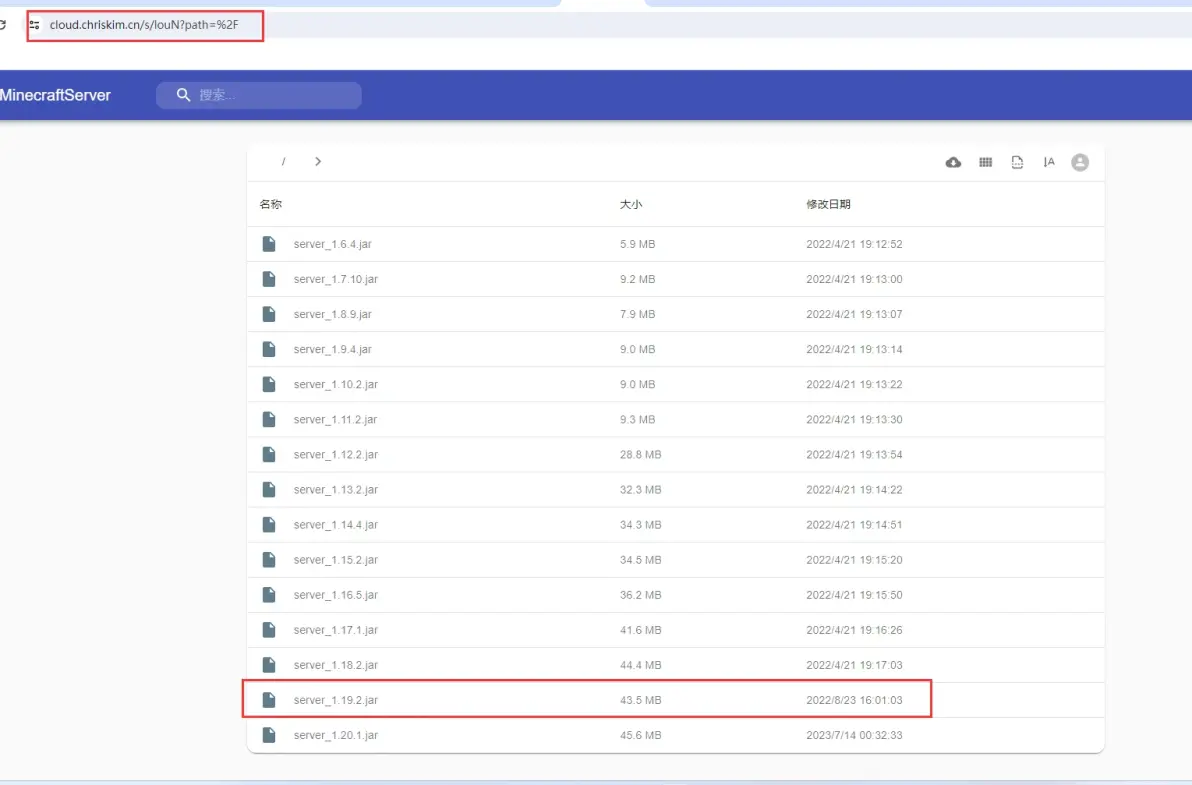
Task: Focus the 搜索 search field
Action: coord(258,95)
